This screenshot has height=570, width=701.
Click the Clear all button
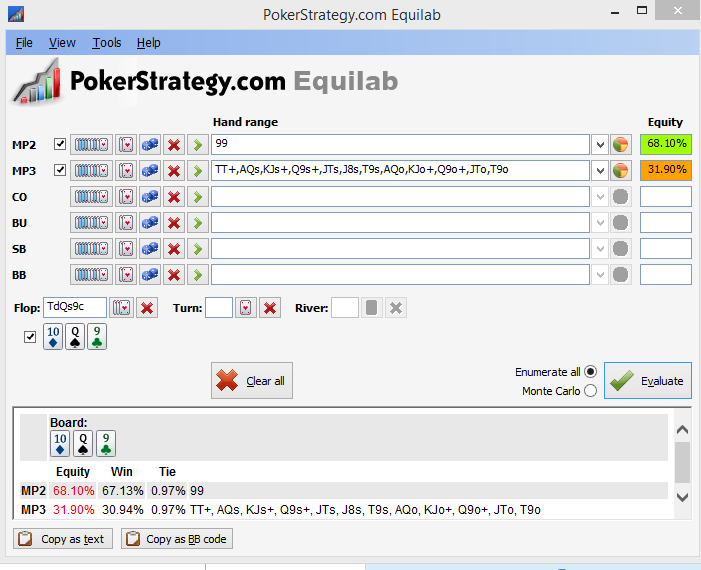pyautogui.click(x=252, y=380)
